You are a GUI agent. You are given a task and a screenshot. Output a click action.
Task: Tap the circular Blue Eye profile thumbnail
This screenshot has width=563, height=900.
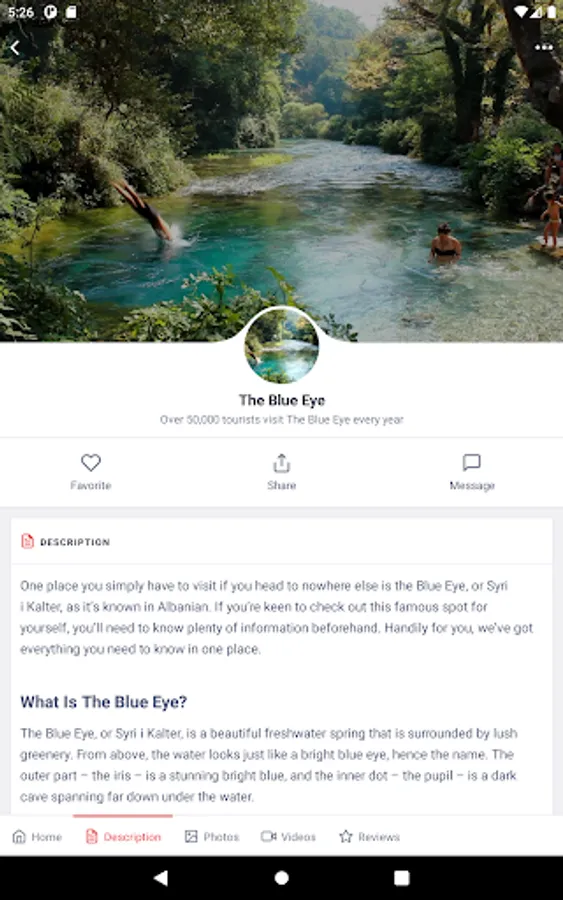[x=282, y=346]
